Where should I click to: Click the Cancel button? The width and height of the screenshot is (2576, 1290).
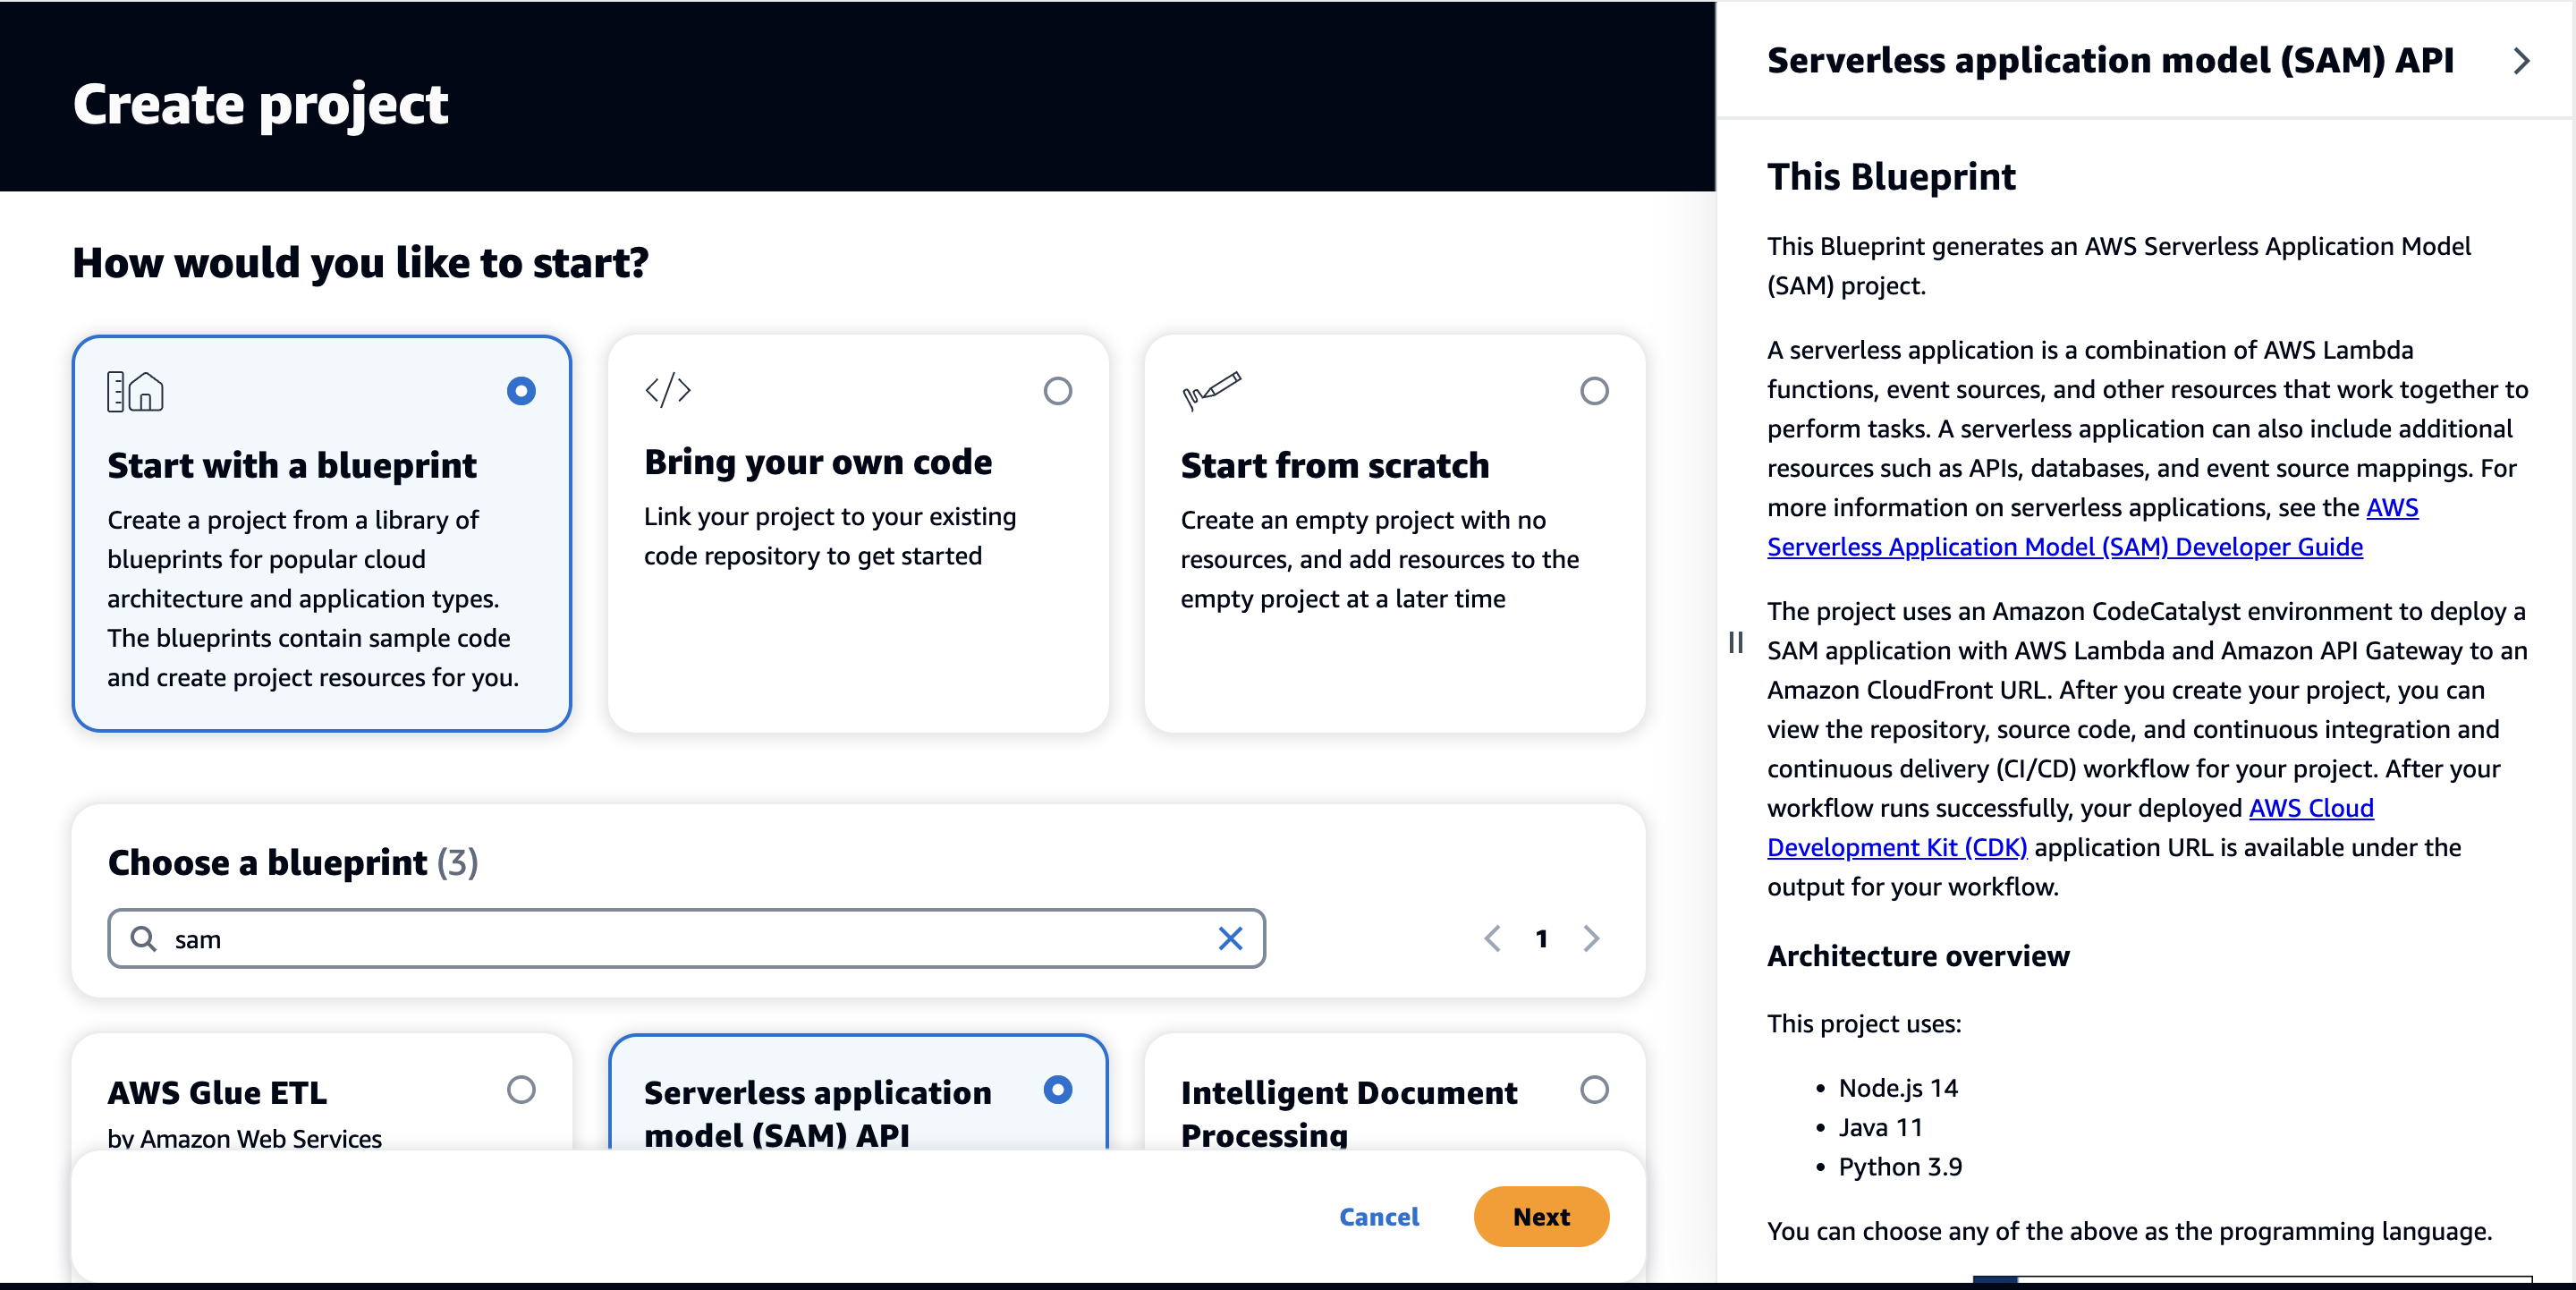(1379, 1217)
